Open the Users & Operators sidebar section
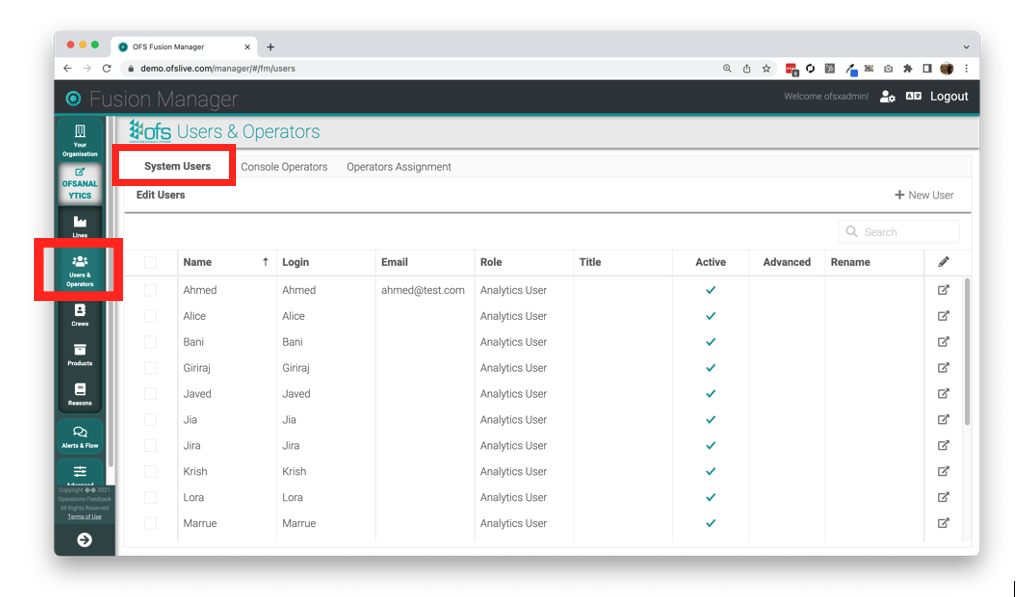 (79, 267)
